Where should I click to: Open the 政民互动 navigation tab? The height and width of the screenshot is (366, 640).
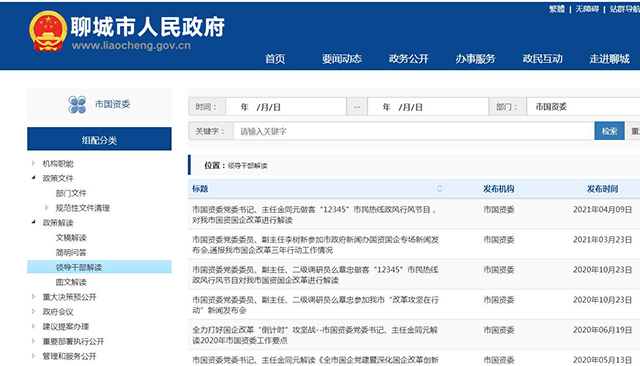point(542,59)
